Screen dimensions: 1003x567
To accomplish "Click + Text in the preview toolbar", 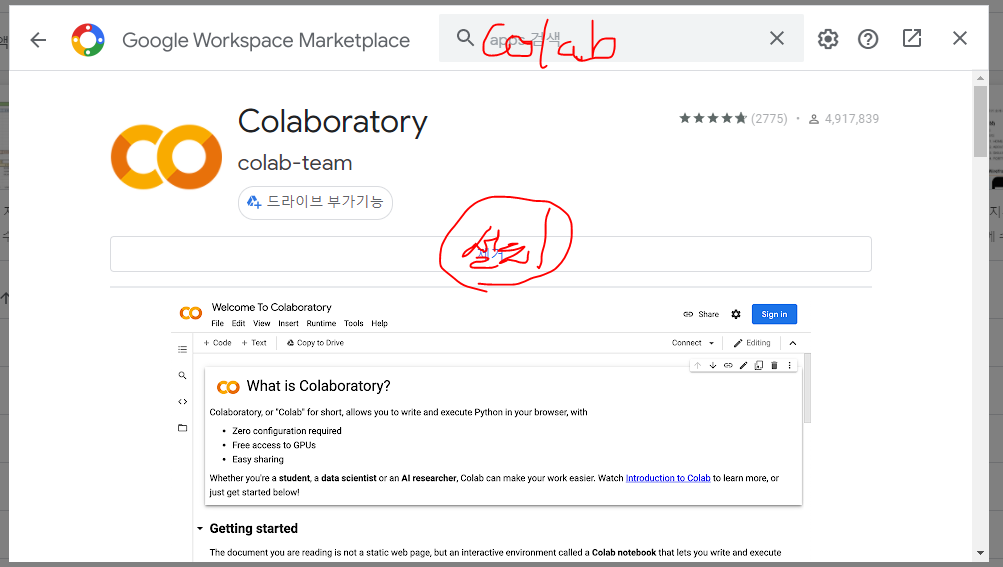I will pos(254,343).
